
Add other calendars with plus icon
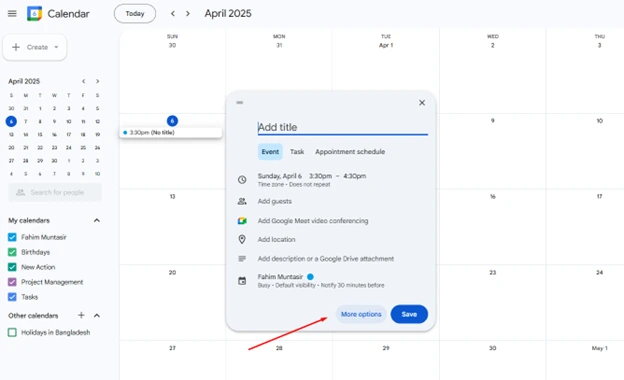(81, 316)
